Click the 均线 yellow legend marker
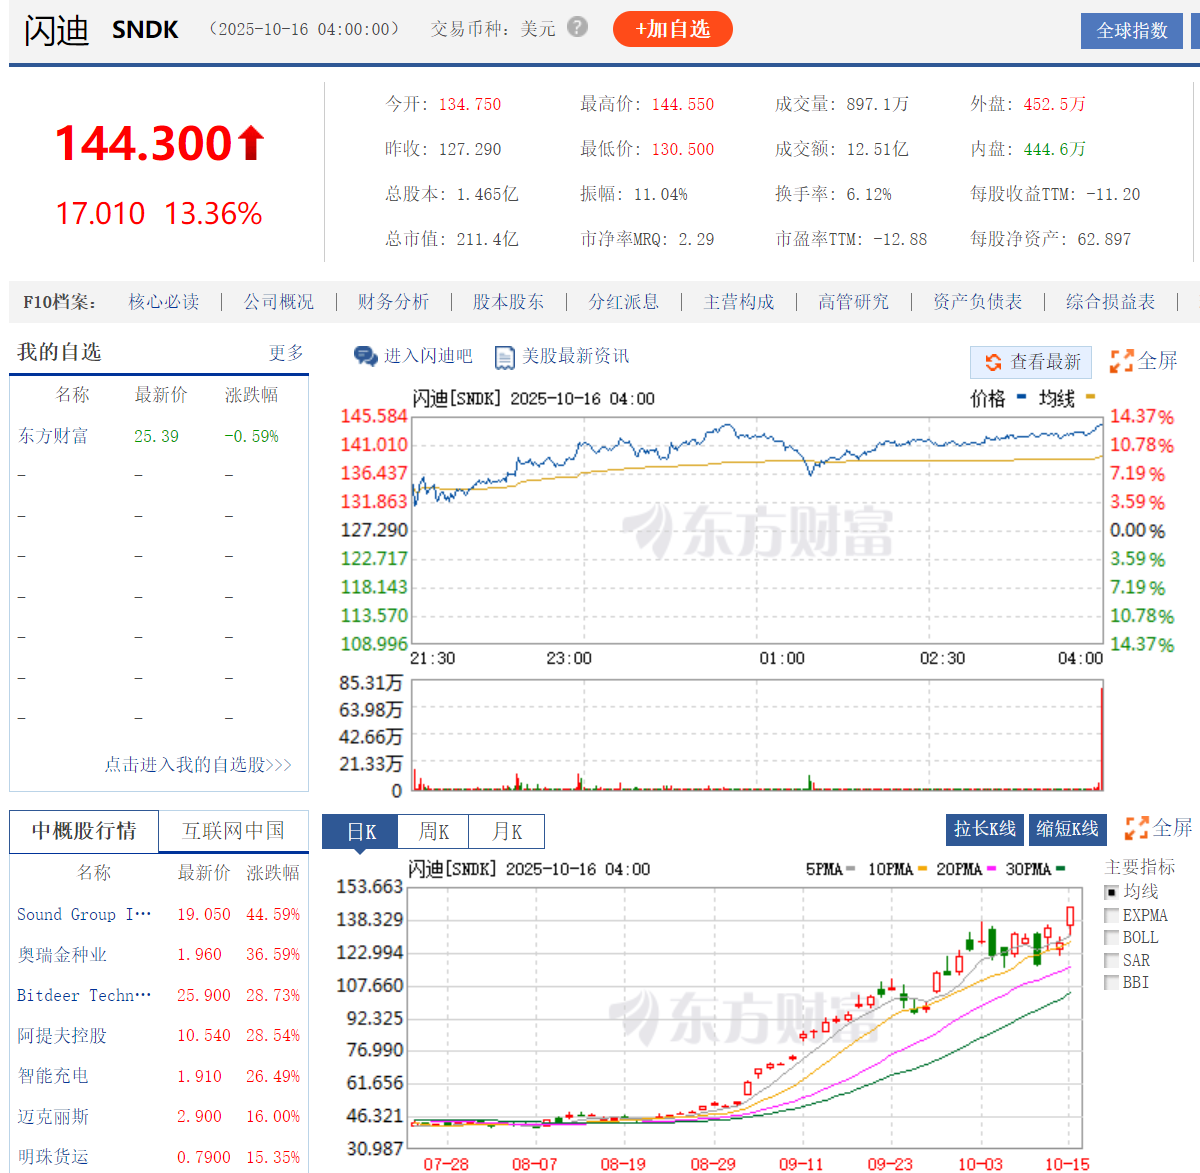 coord(1090,397)
